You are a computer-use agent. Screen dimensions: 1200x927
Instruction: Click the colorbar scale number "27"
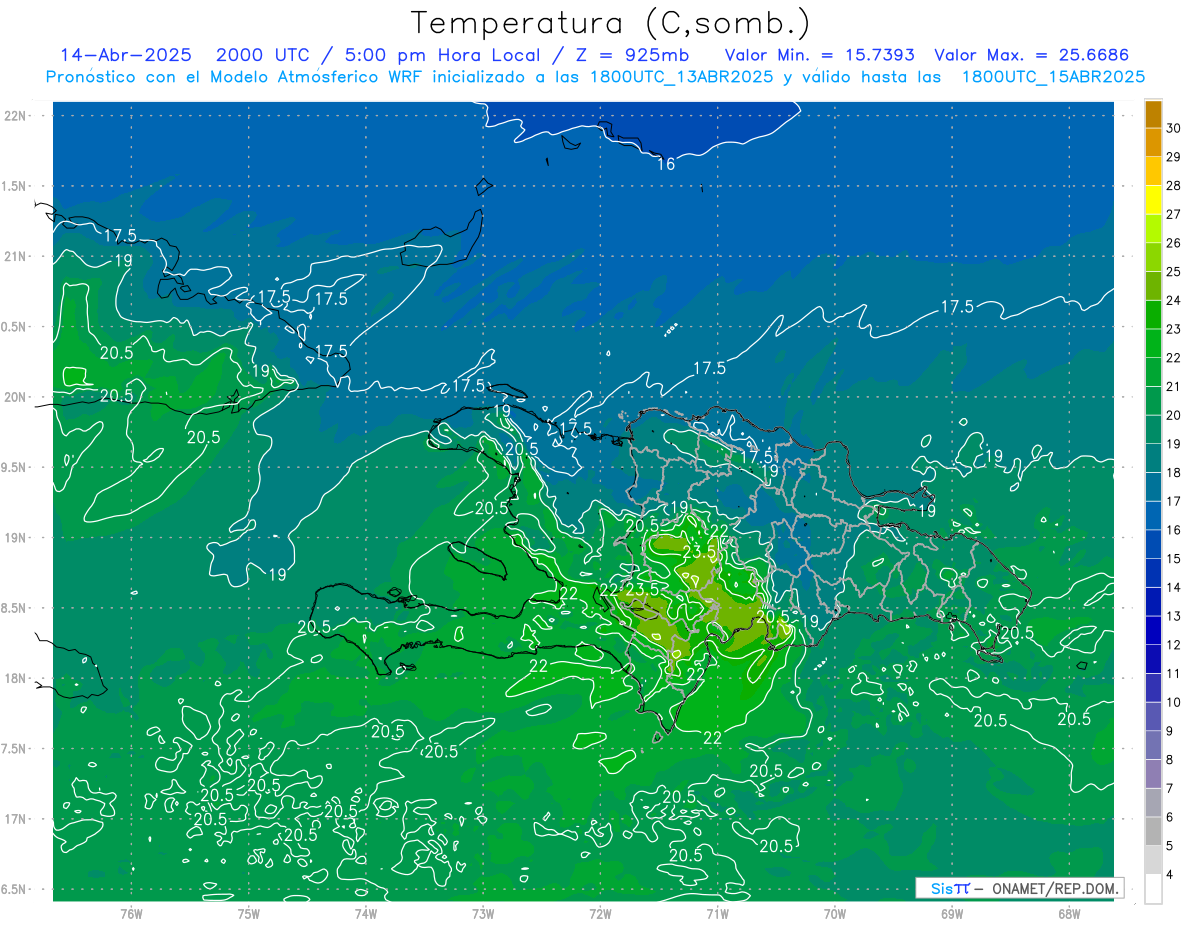pos(1174,214)
